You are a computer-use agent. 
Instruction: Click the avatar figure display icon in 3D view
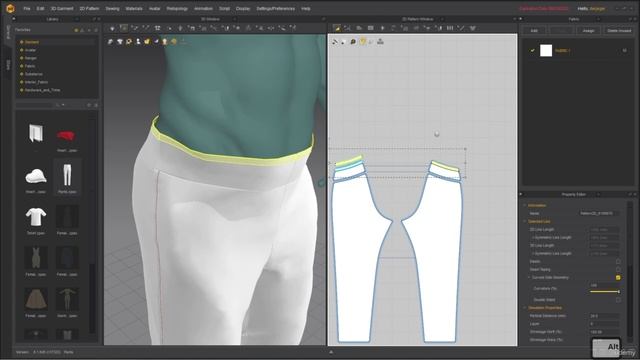[x=138, y=41]
